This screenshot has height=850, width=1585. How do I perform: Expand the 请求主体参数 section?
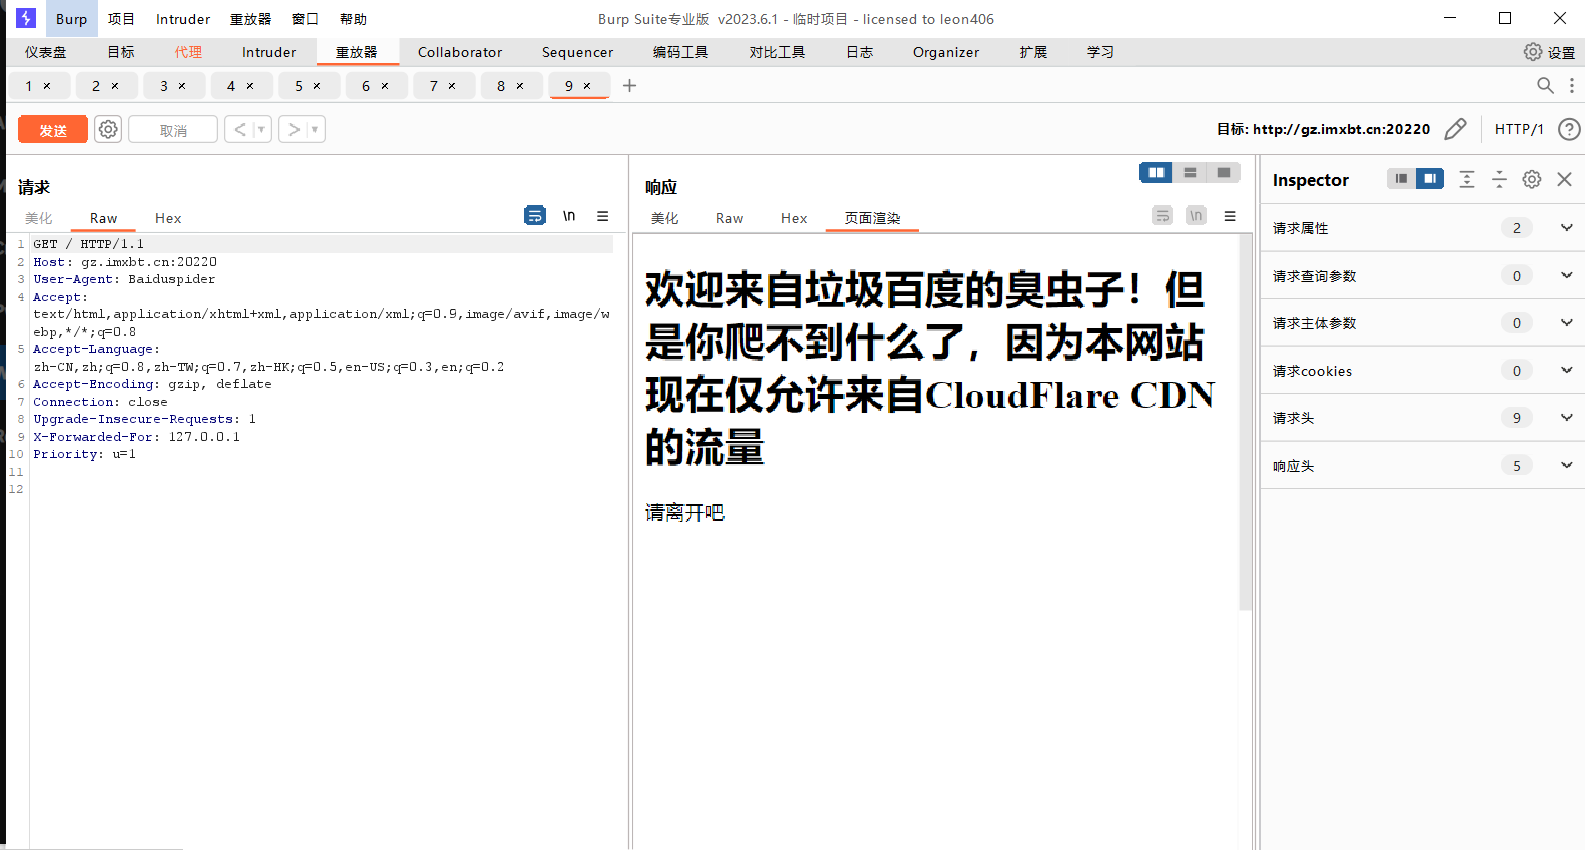pos(1567,322)
